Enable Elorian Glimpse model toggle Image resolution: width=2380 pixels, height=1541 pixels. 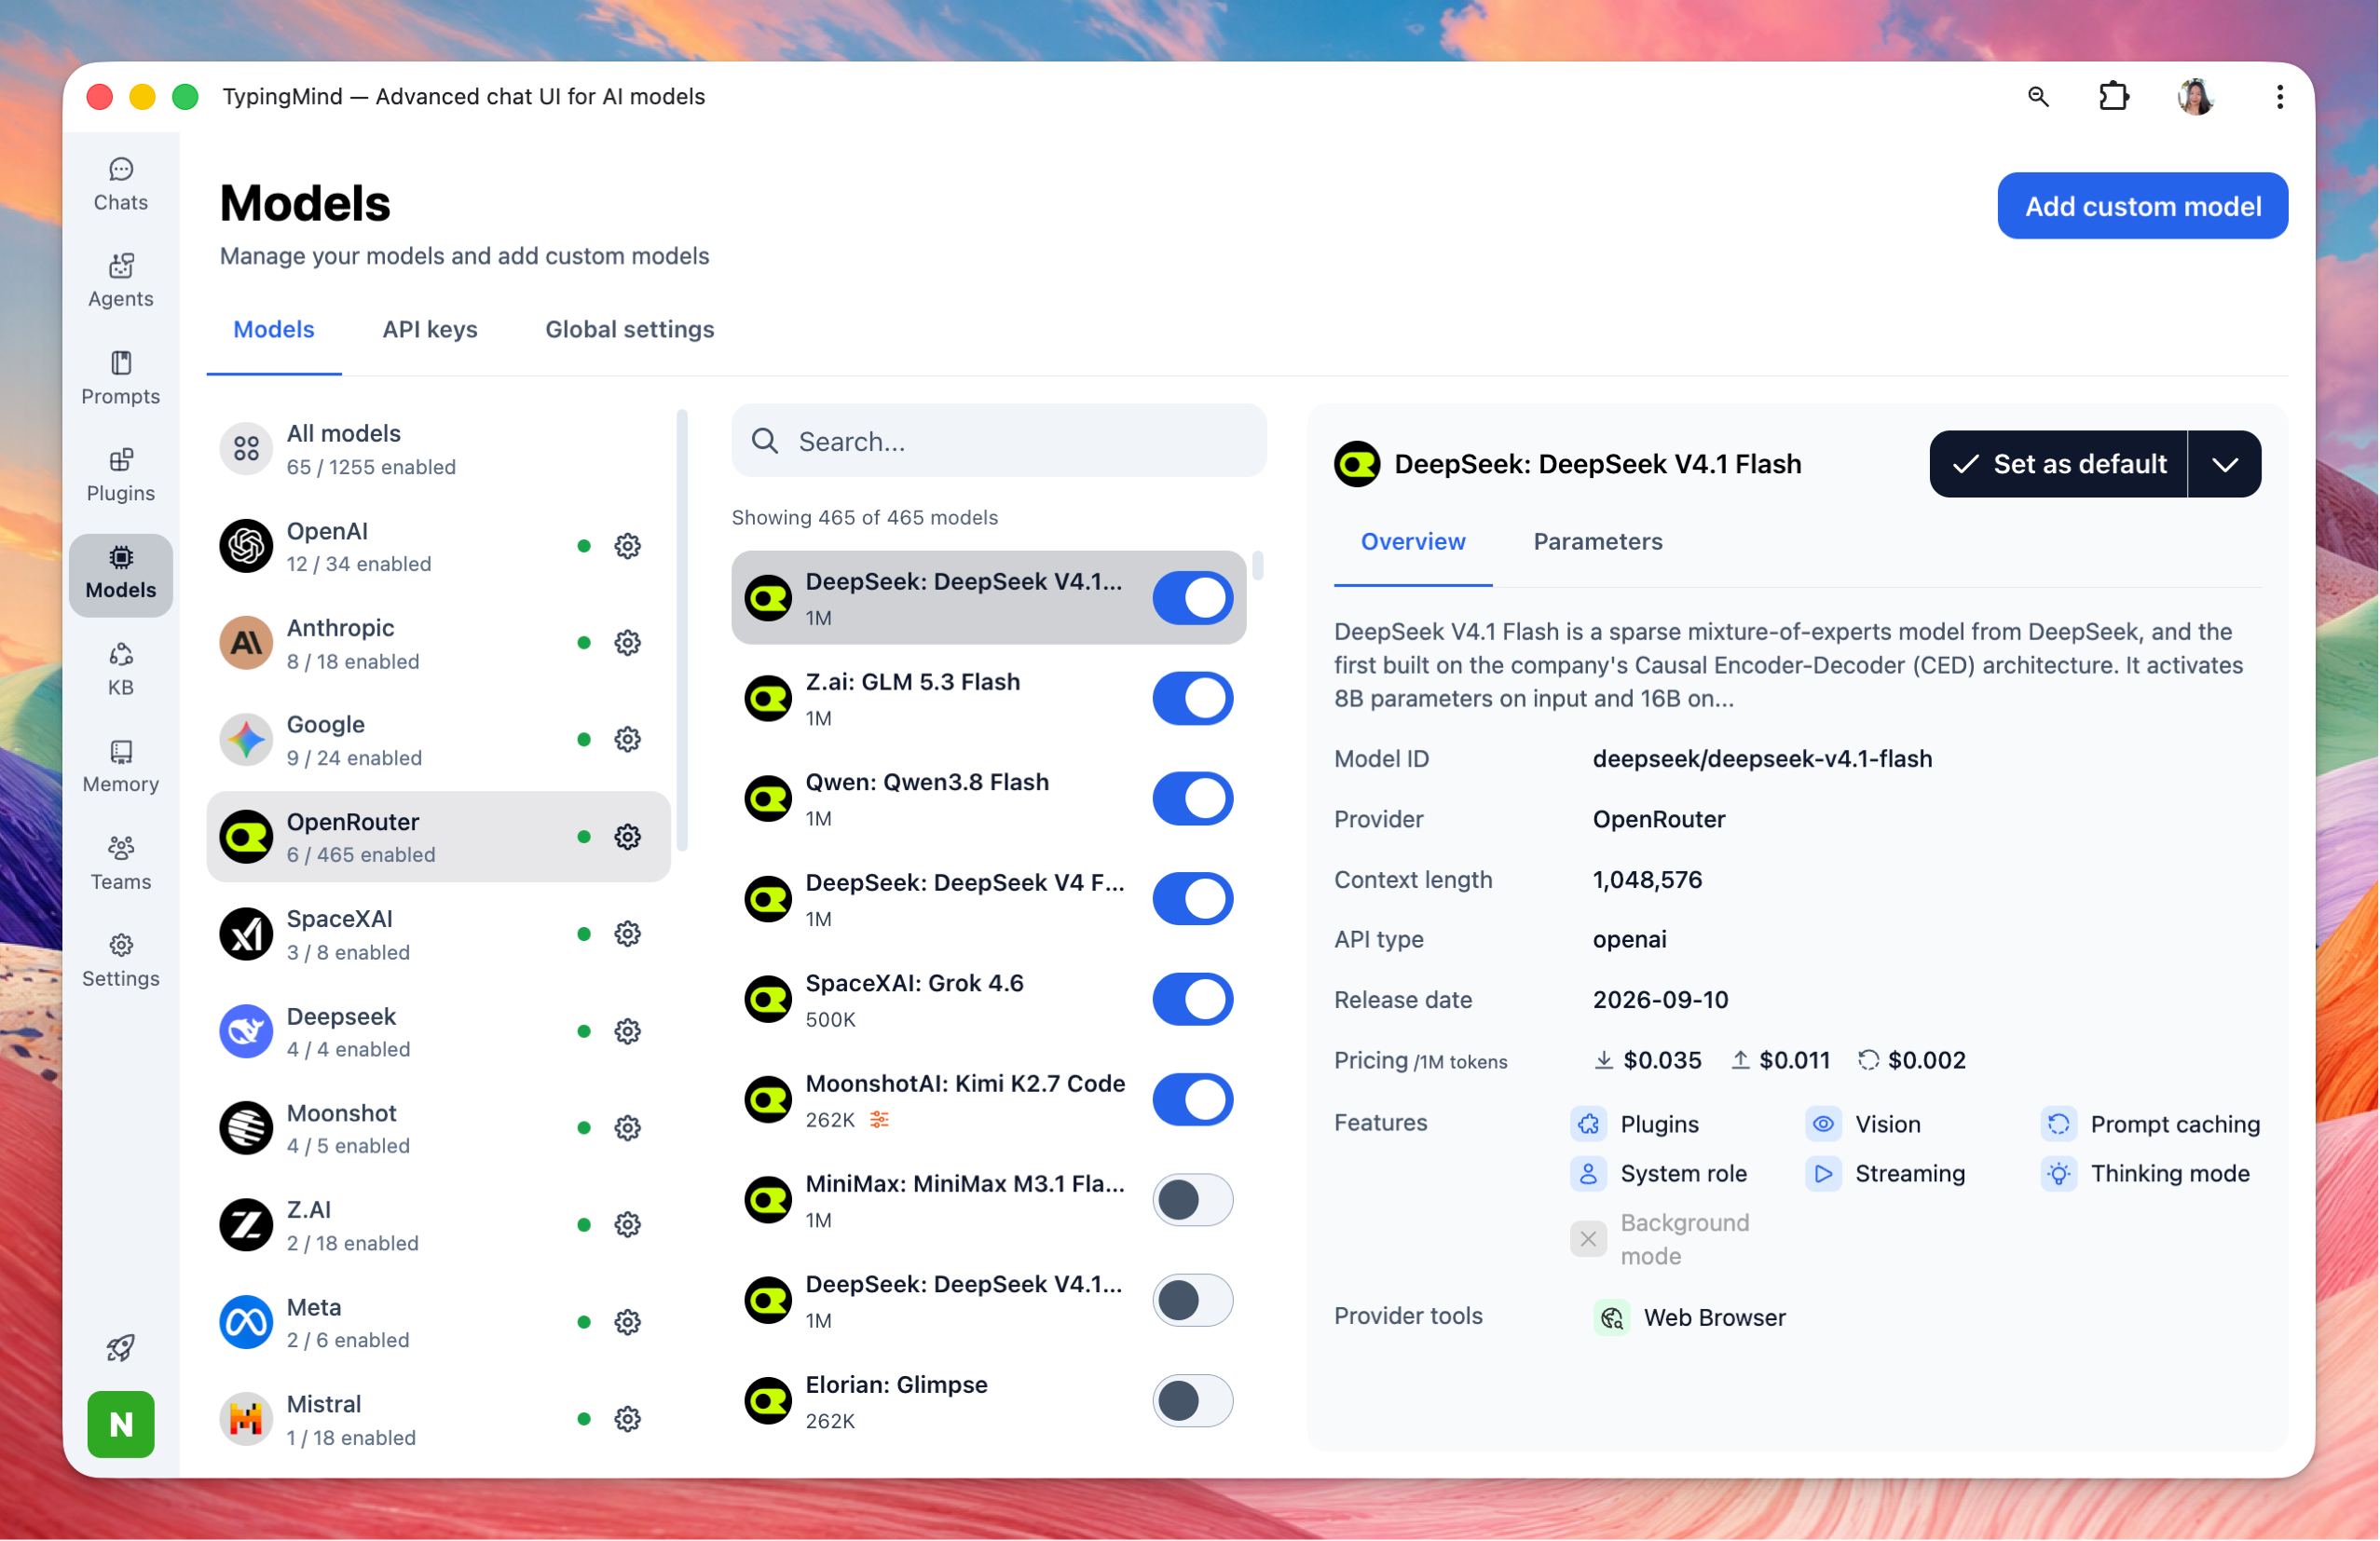pos(1193,1401)
